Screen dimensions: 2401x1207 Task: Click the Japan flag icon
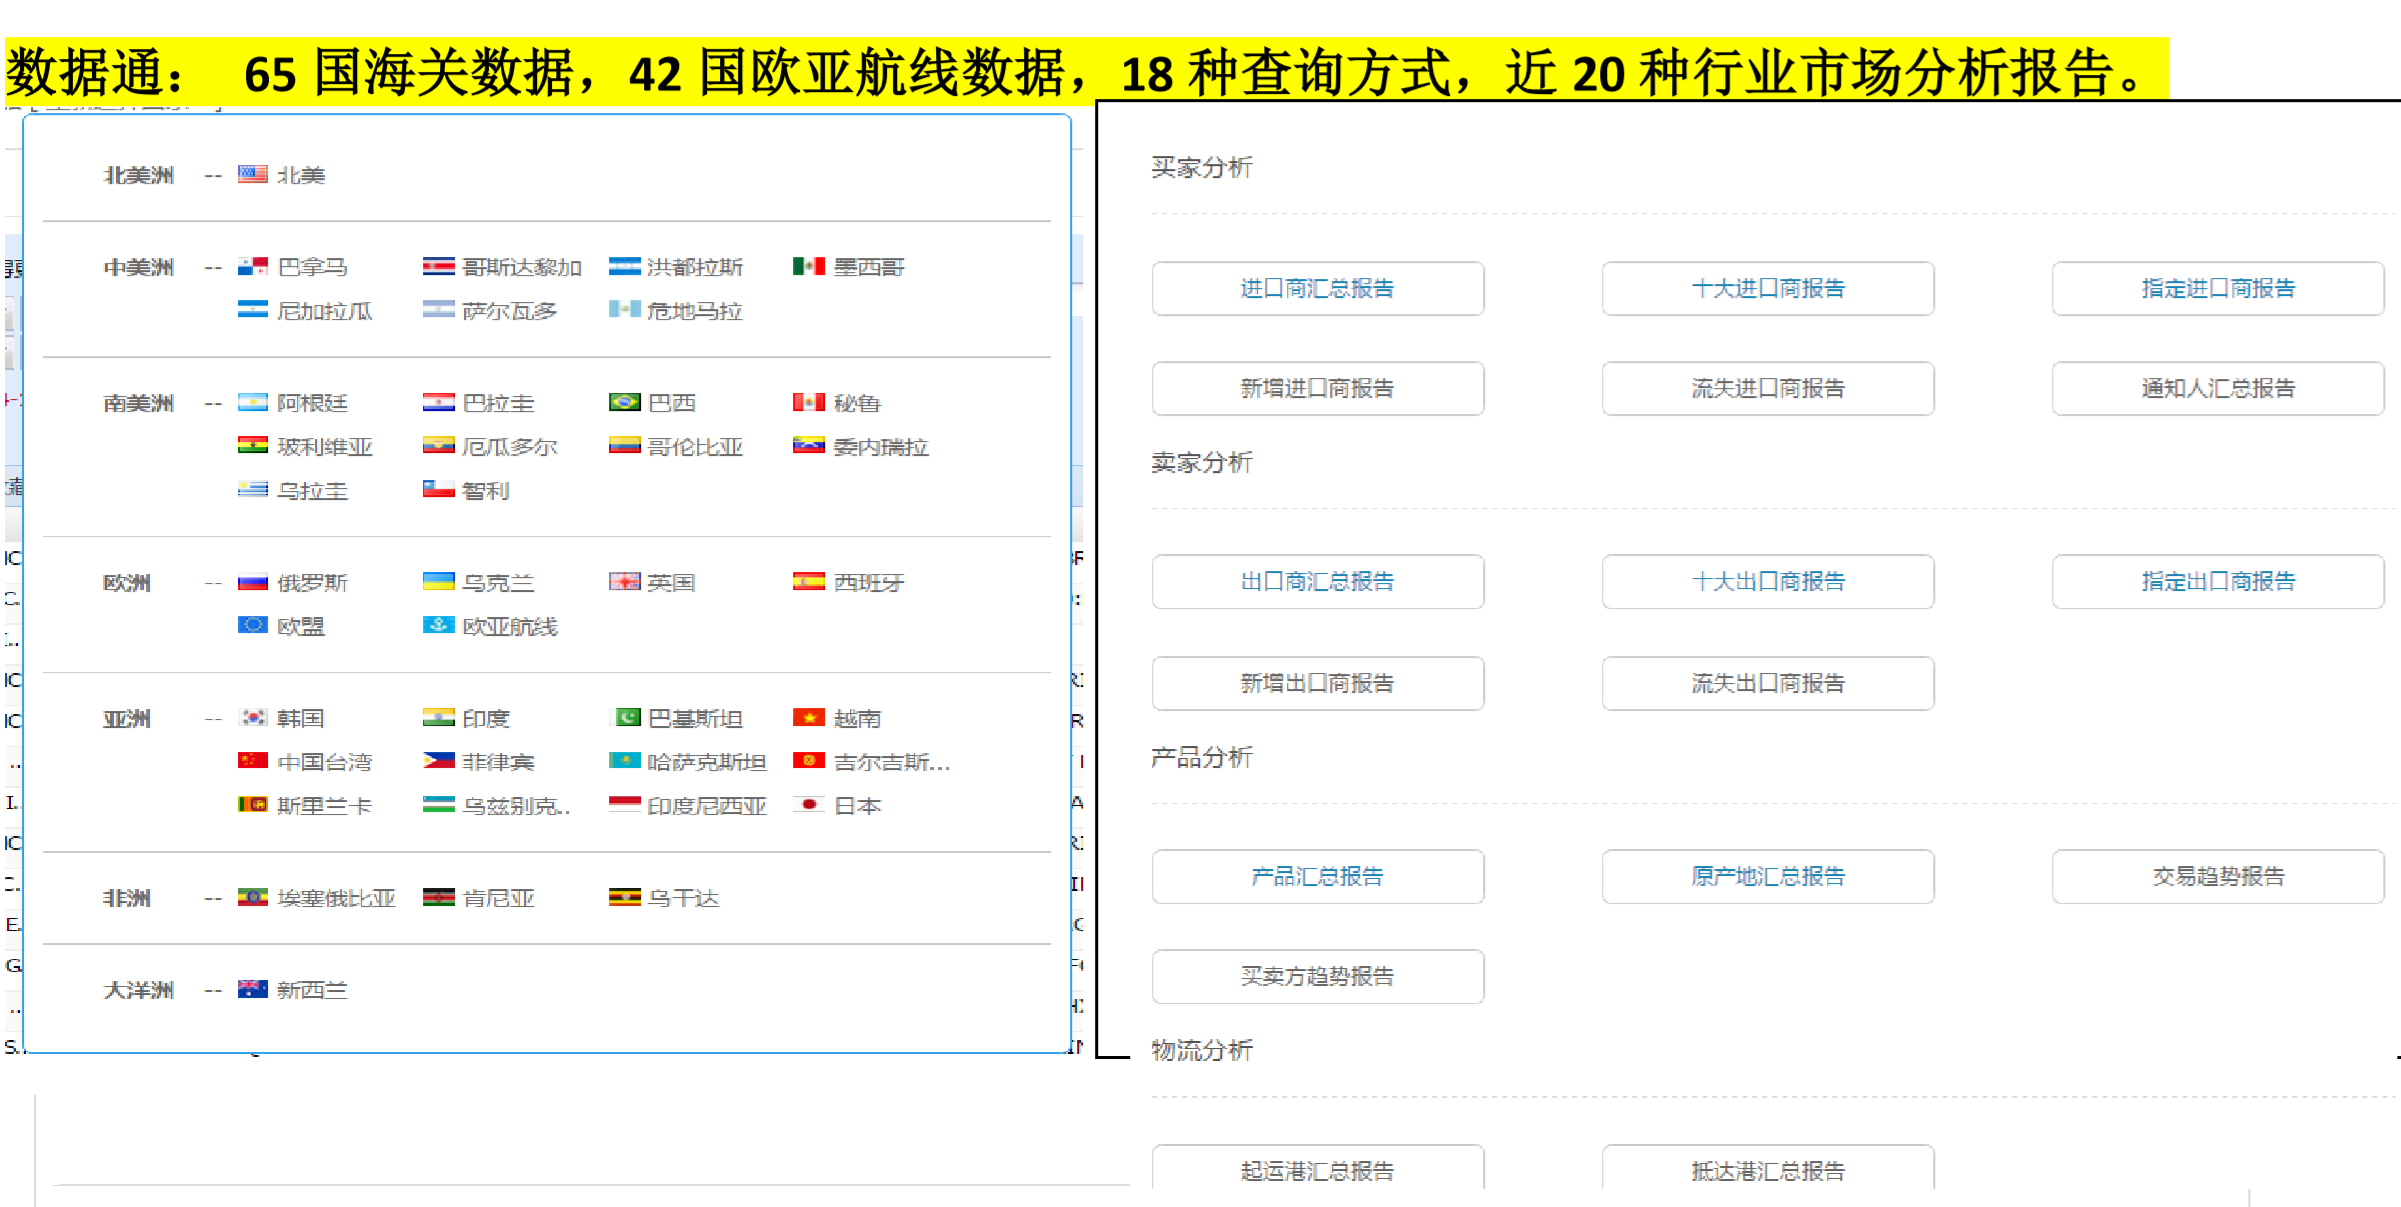pos(808,805)
